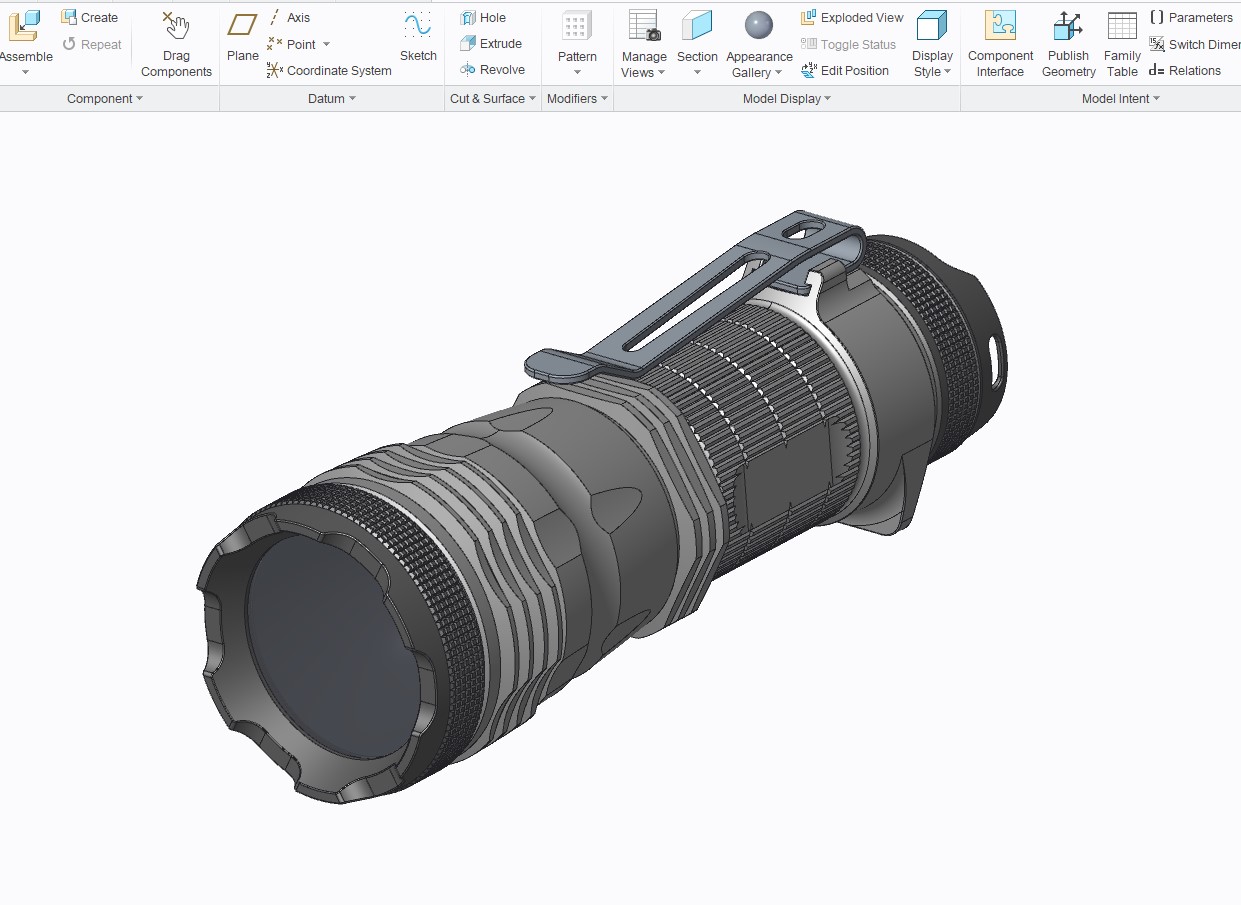Click Publish Geometry
The height and width of the screenshot is (905, 1241).
1069,44
